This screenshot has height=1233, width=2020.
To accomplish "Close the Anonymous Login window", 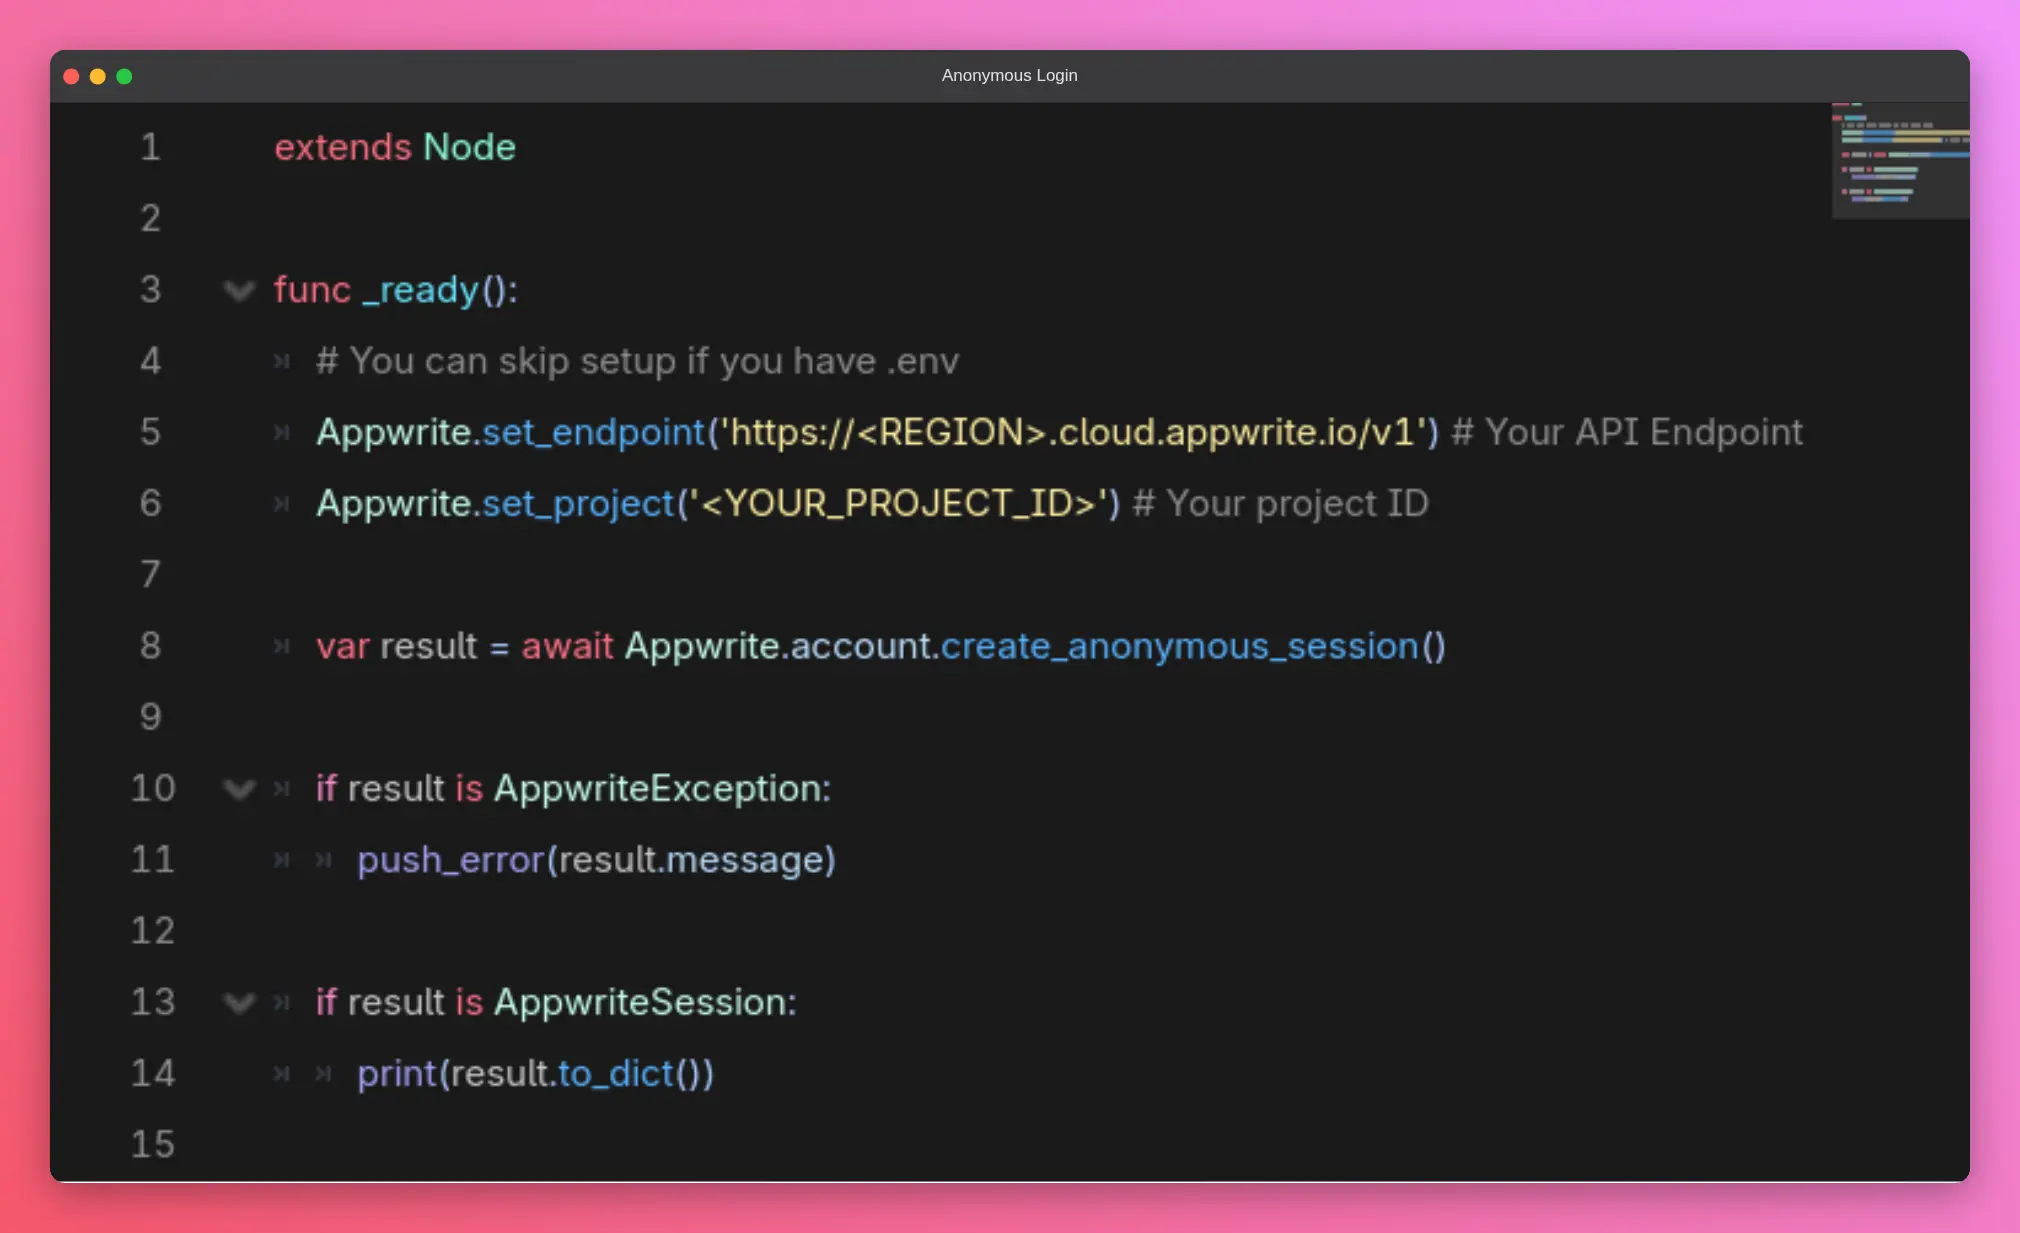I will coord(71,76).
